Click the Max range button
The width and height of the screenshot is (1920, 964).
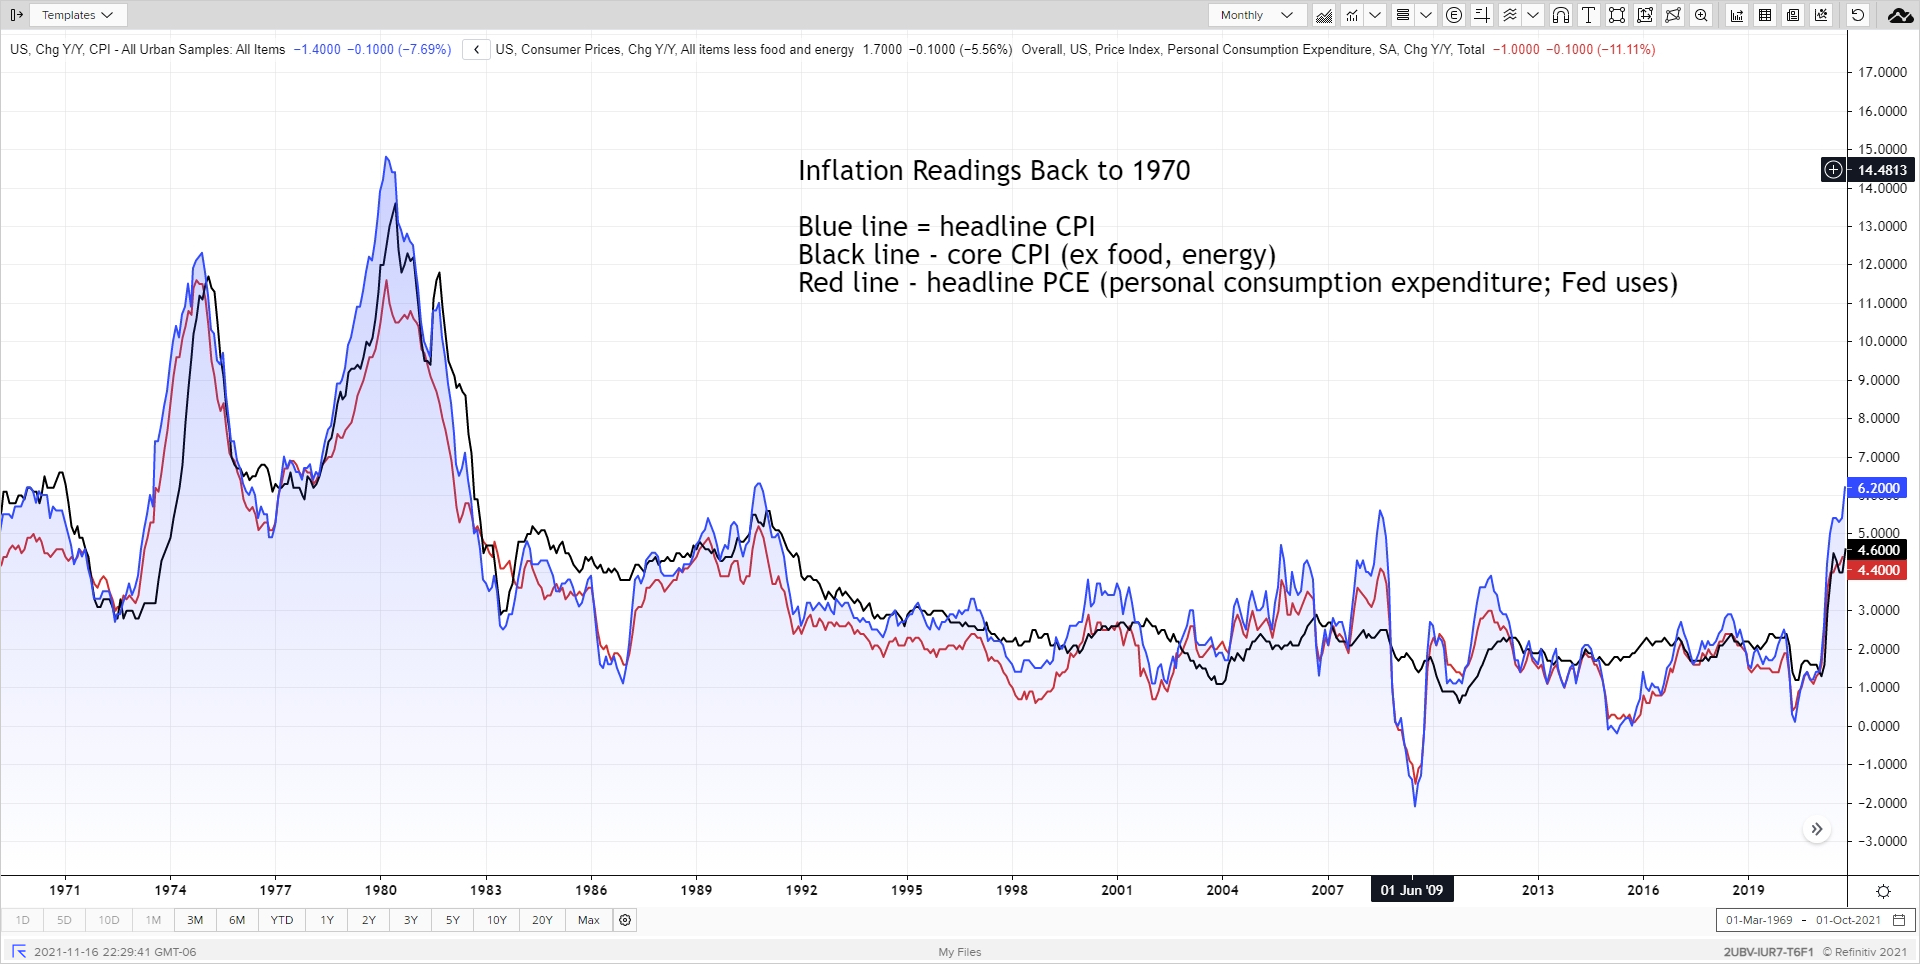589,920
